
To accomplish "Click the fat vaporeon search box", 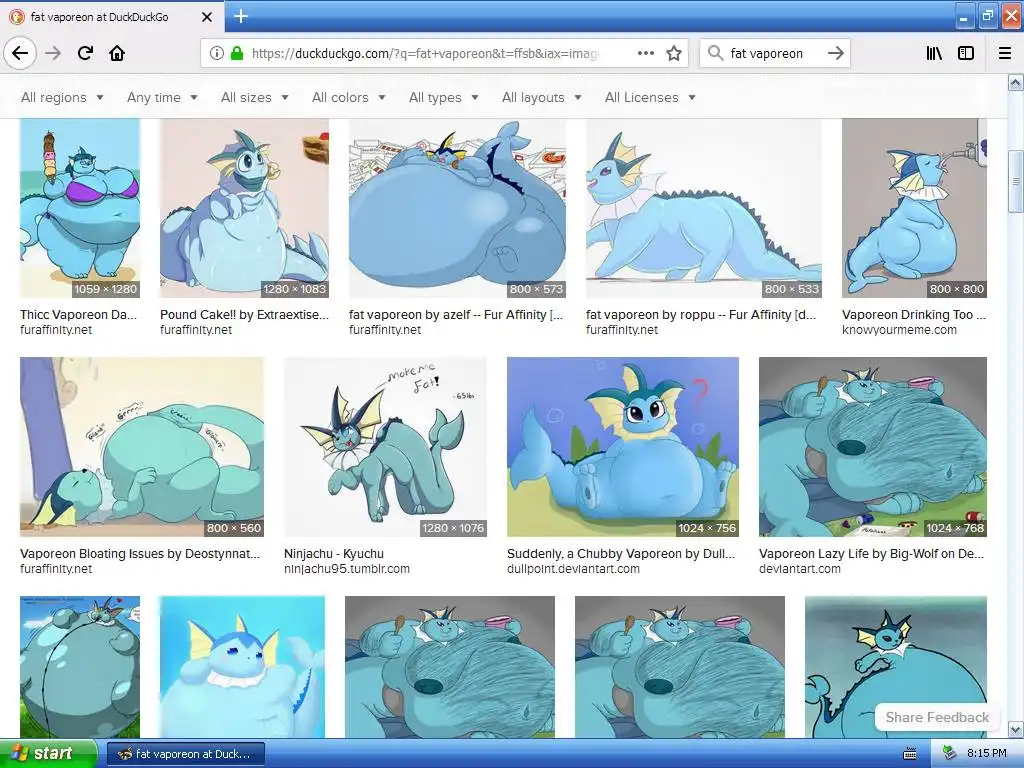I will click(774, 54).
